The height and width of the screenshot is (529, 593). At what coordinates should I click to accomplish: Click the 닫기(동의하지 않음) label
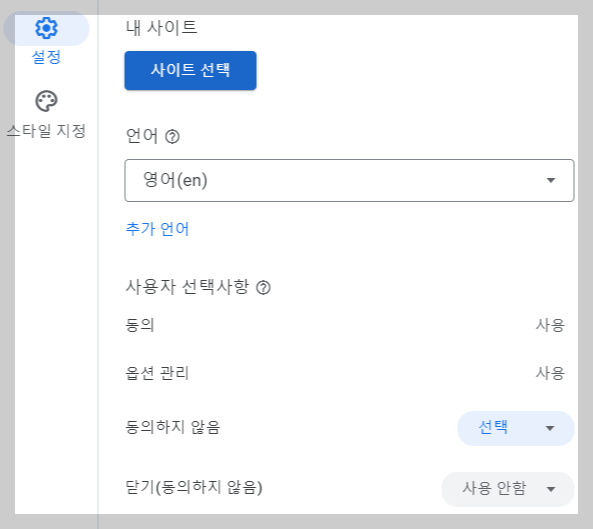(194, 487)
